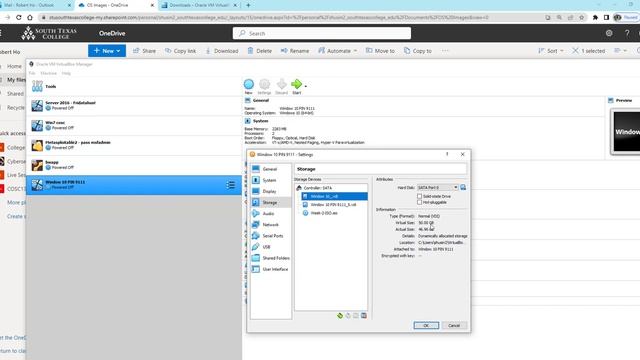Open OneDrive more actions ellipsis

(445, 51)
